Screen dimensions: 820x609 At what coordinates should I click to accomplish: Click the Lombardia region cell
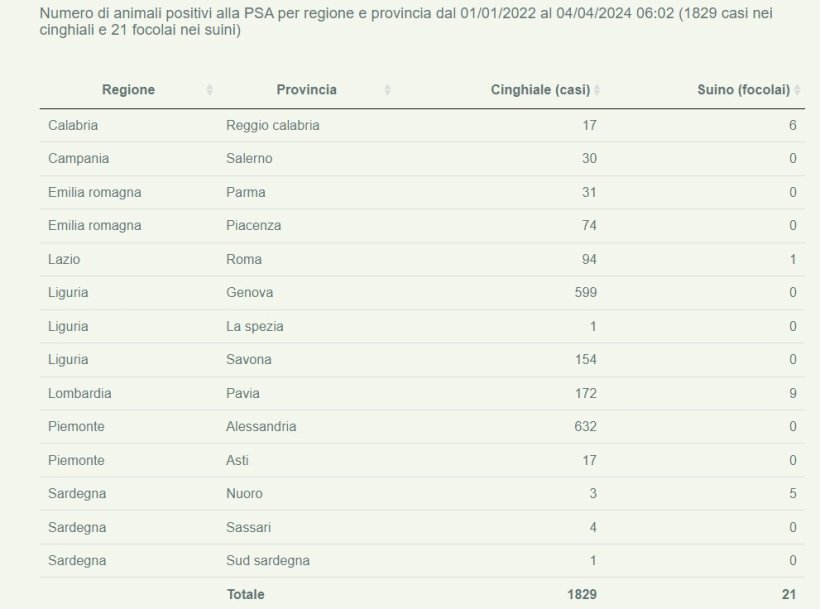[79, 393]
